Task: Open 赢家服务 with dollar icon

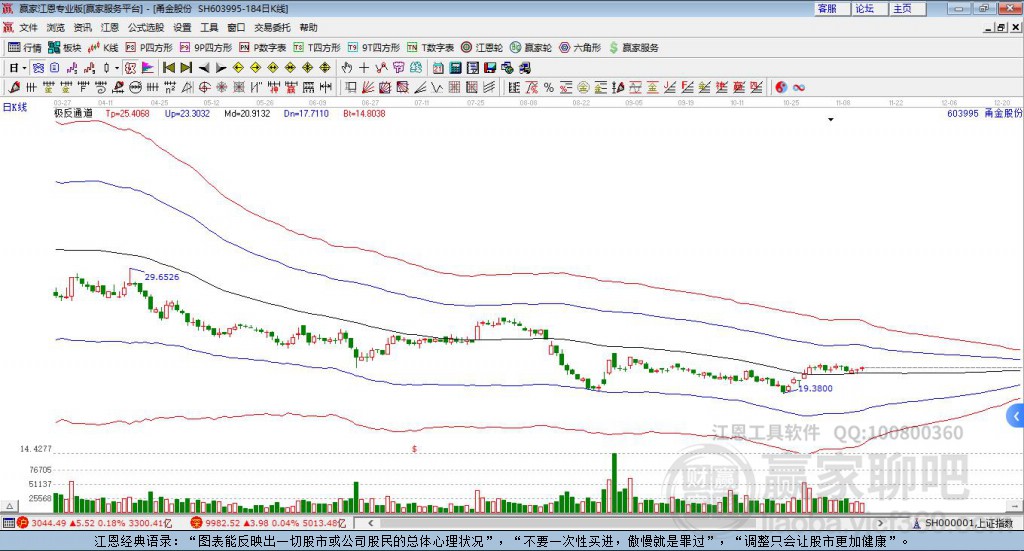Action: point(633,48)
